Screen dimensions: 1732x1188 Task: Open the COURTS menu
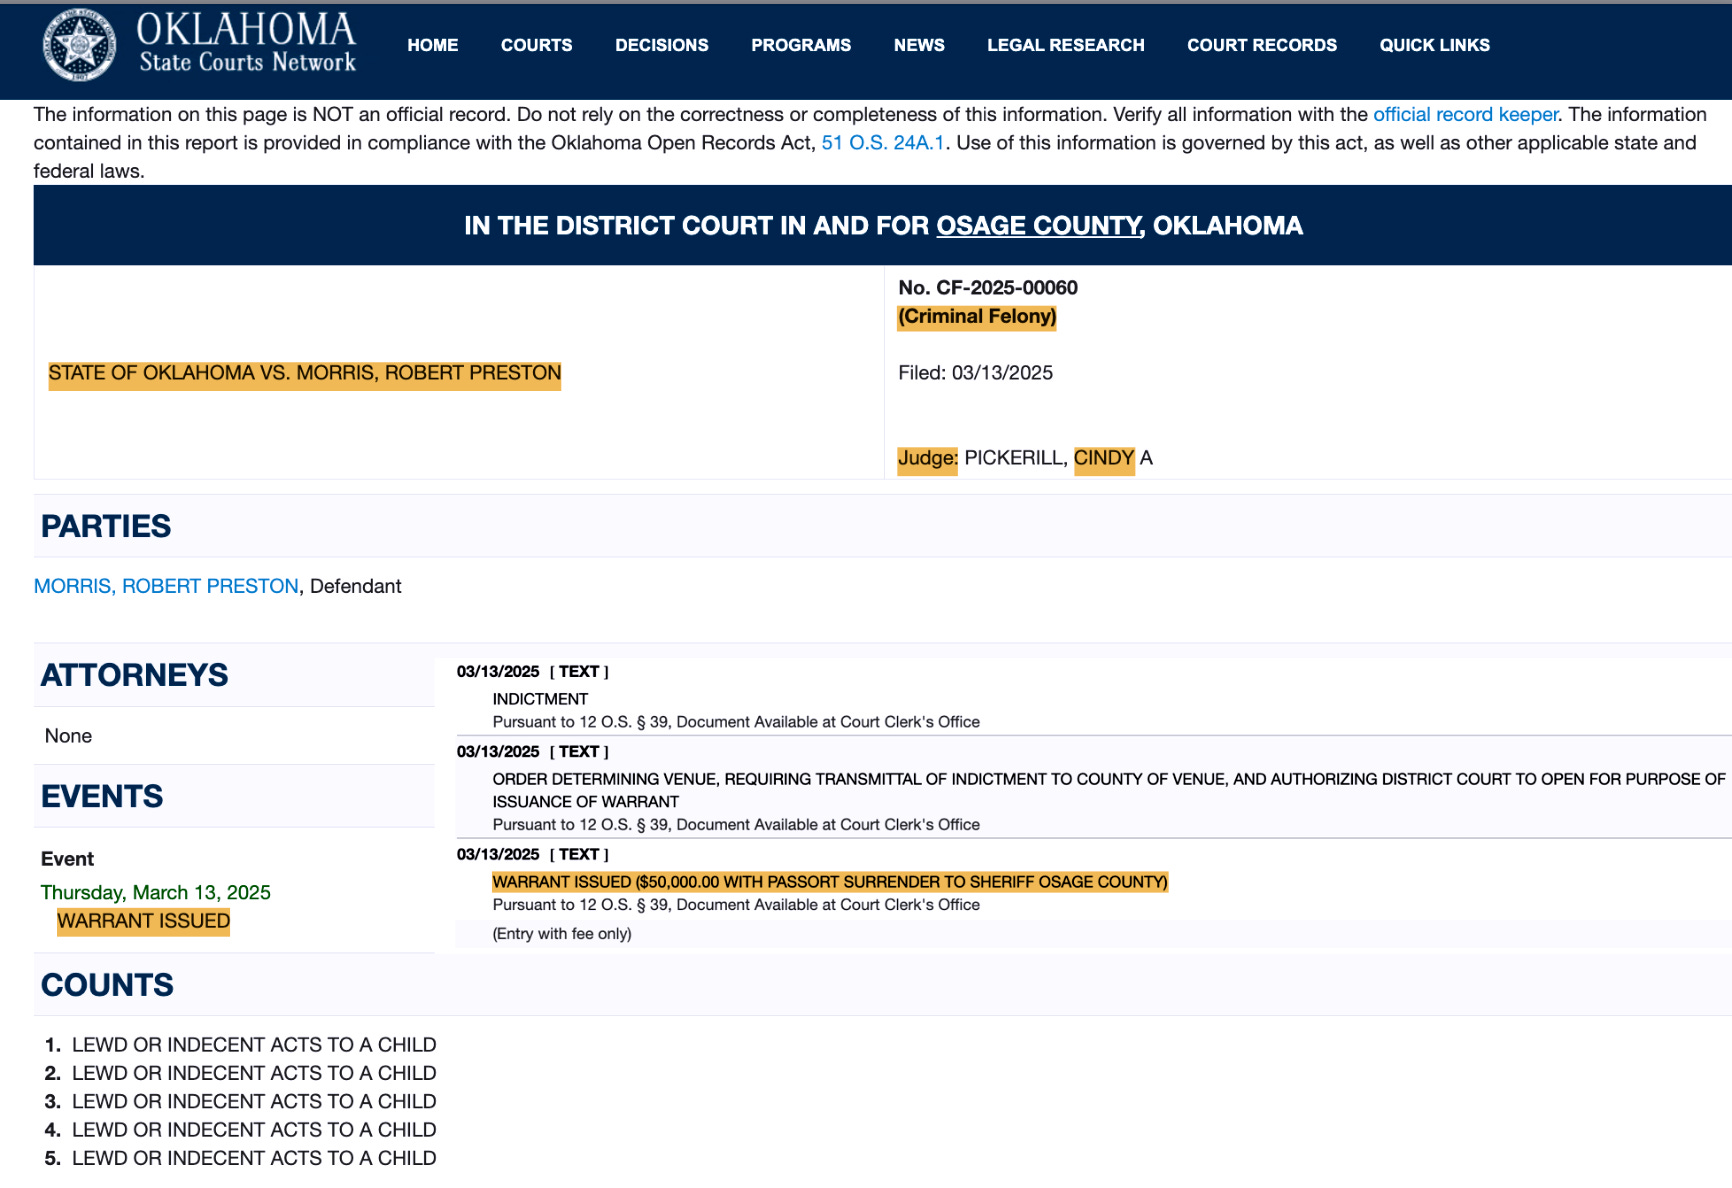pyautogui.click(x=536, y=45)
